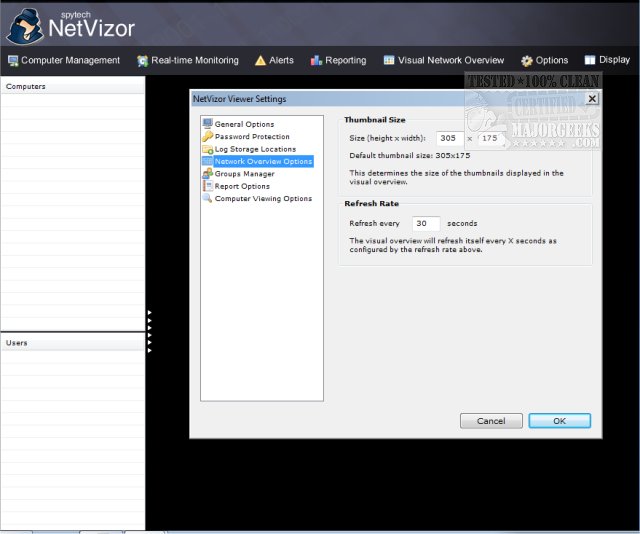Confirm settings with the OK button
The width and height of the screenshot is (640, 534).
tap(560, 421)
